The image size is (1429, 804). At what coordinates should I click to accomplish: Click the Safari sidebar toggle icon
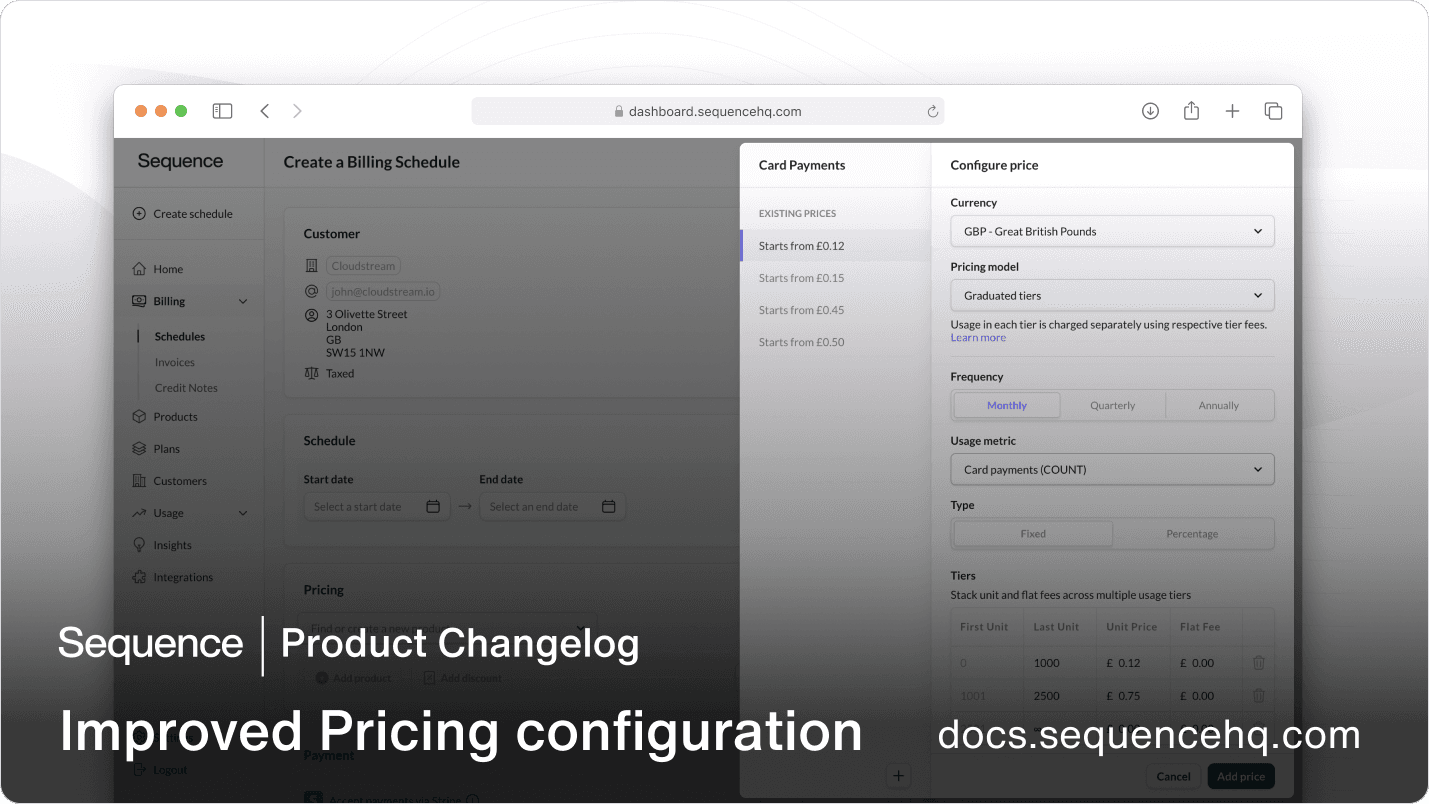click(222, 111)
